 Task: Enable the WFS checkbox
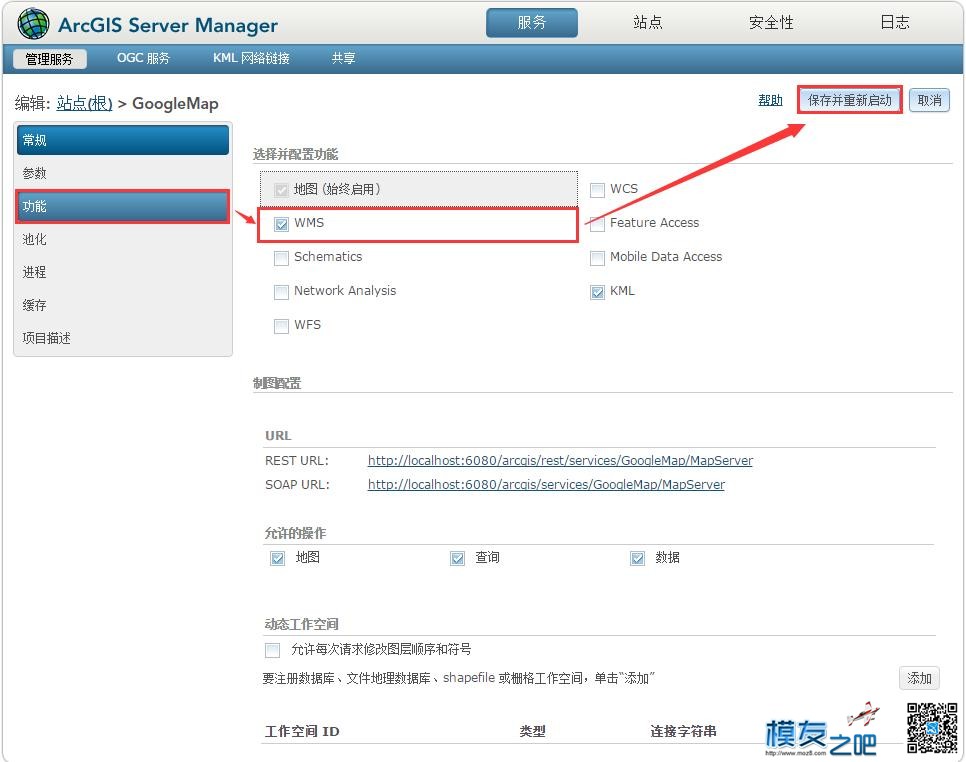tap(282, 325)
